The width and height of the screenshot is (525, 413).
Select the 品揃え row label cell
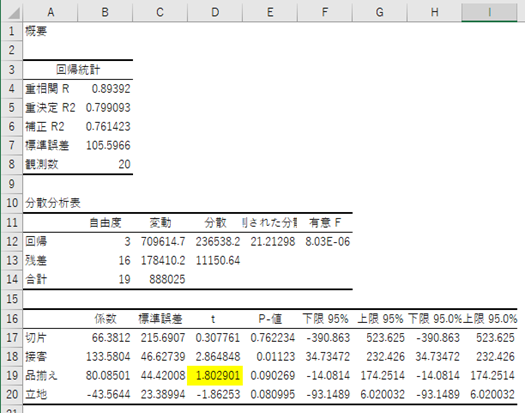(x=50, y=375)
